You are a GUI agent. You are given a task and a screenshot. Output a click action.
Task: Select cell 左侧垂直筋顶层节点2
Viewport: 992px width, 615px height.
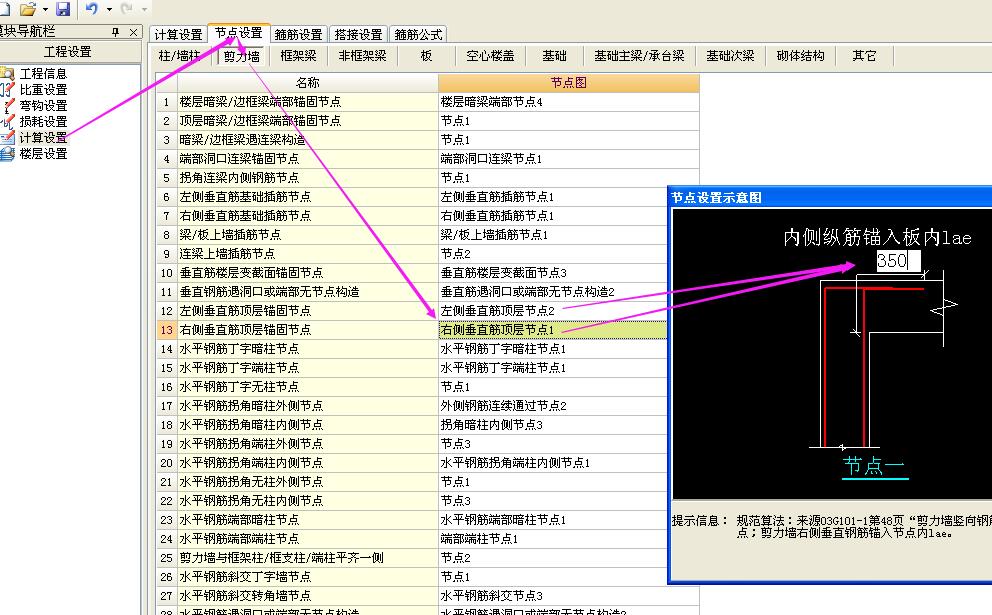click(x=553, y=311)
